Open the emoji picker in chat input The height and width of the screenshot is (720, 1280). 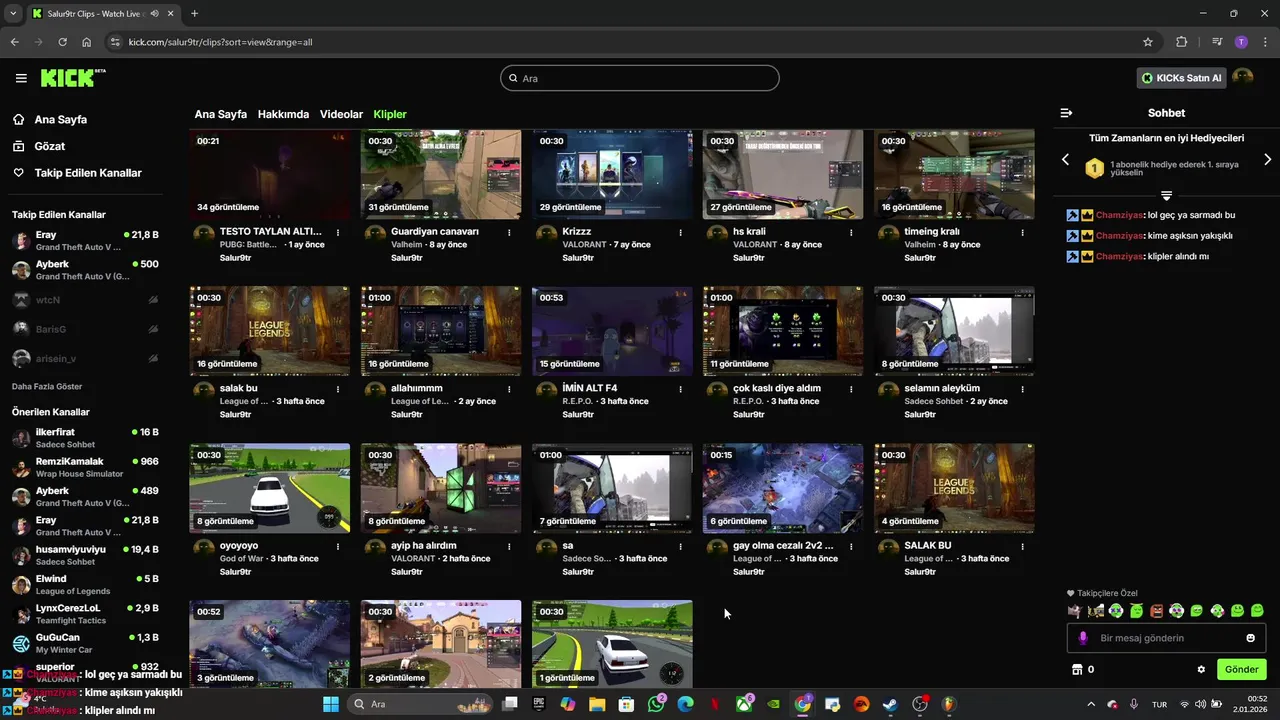[1250, 638]
